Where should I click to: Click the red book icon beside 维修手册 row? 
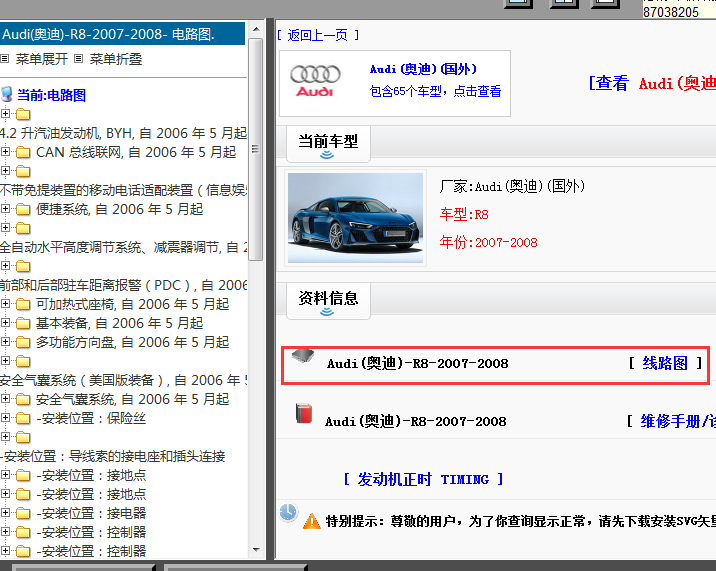[x=304, y=413]
